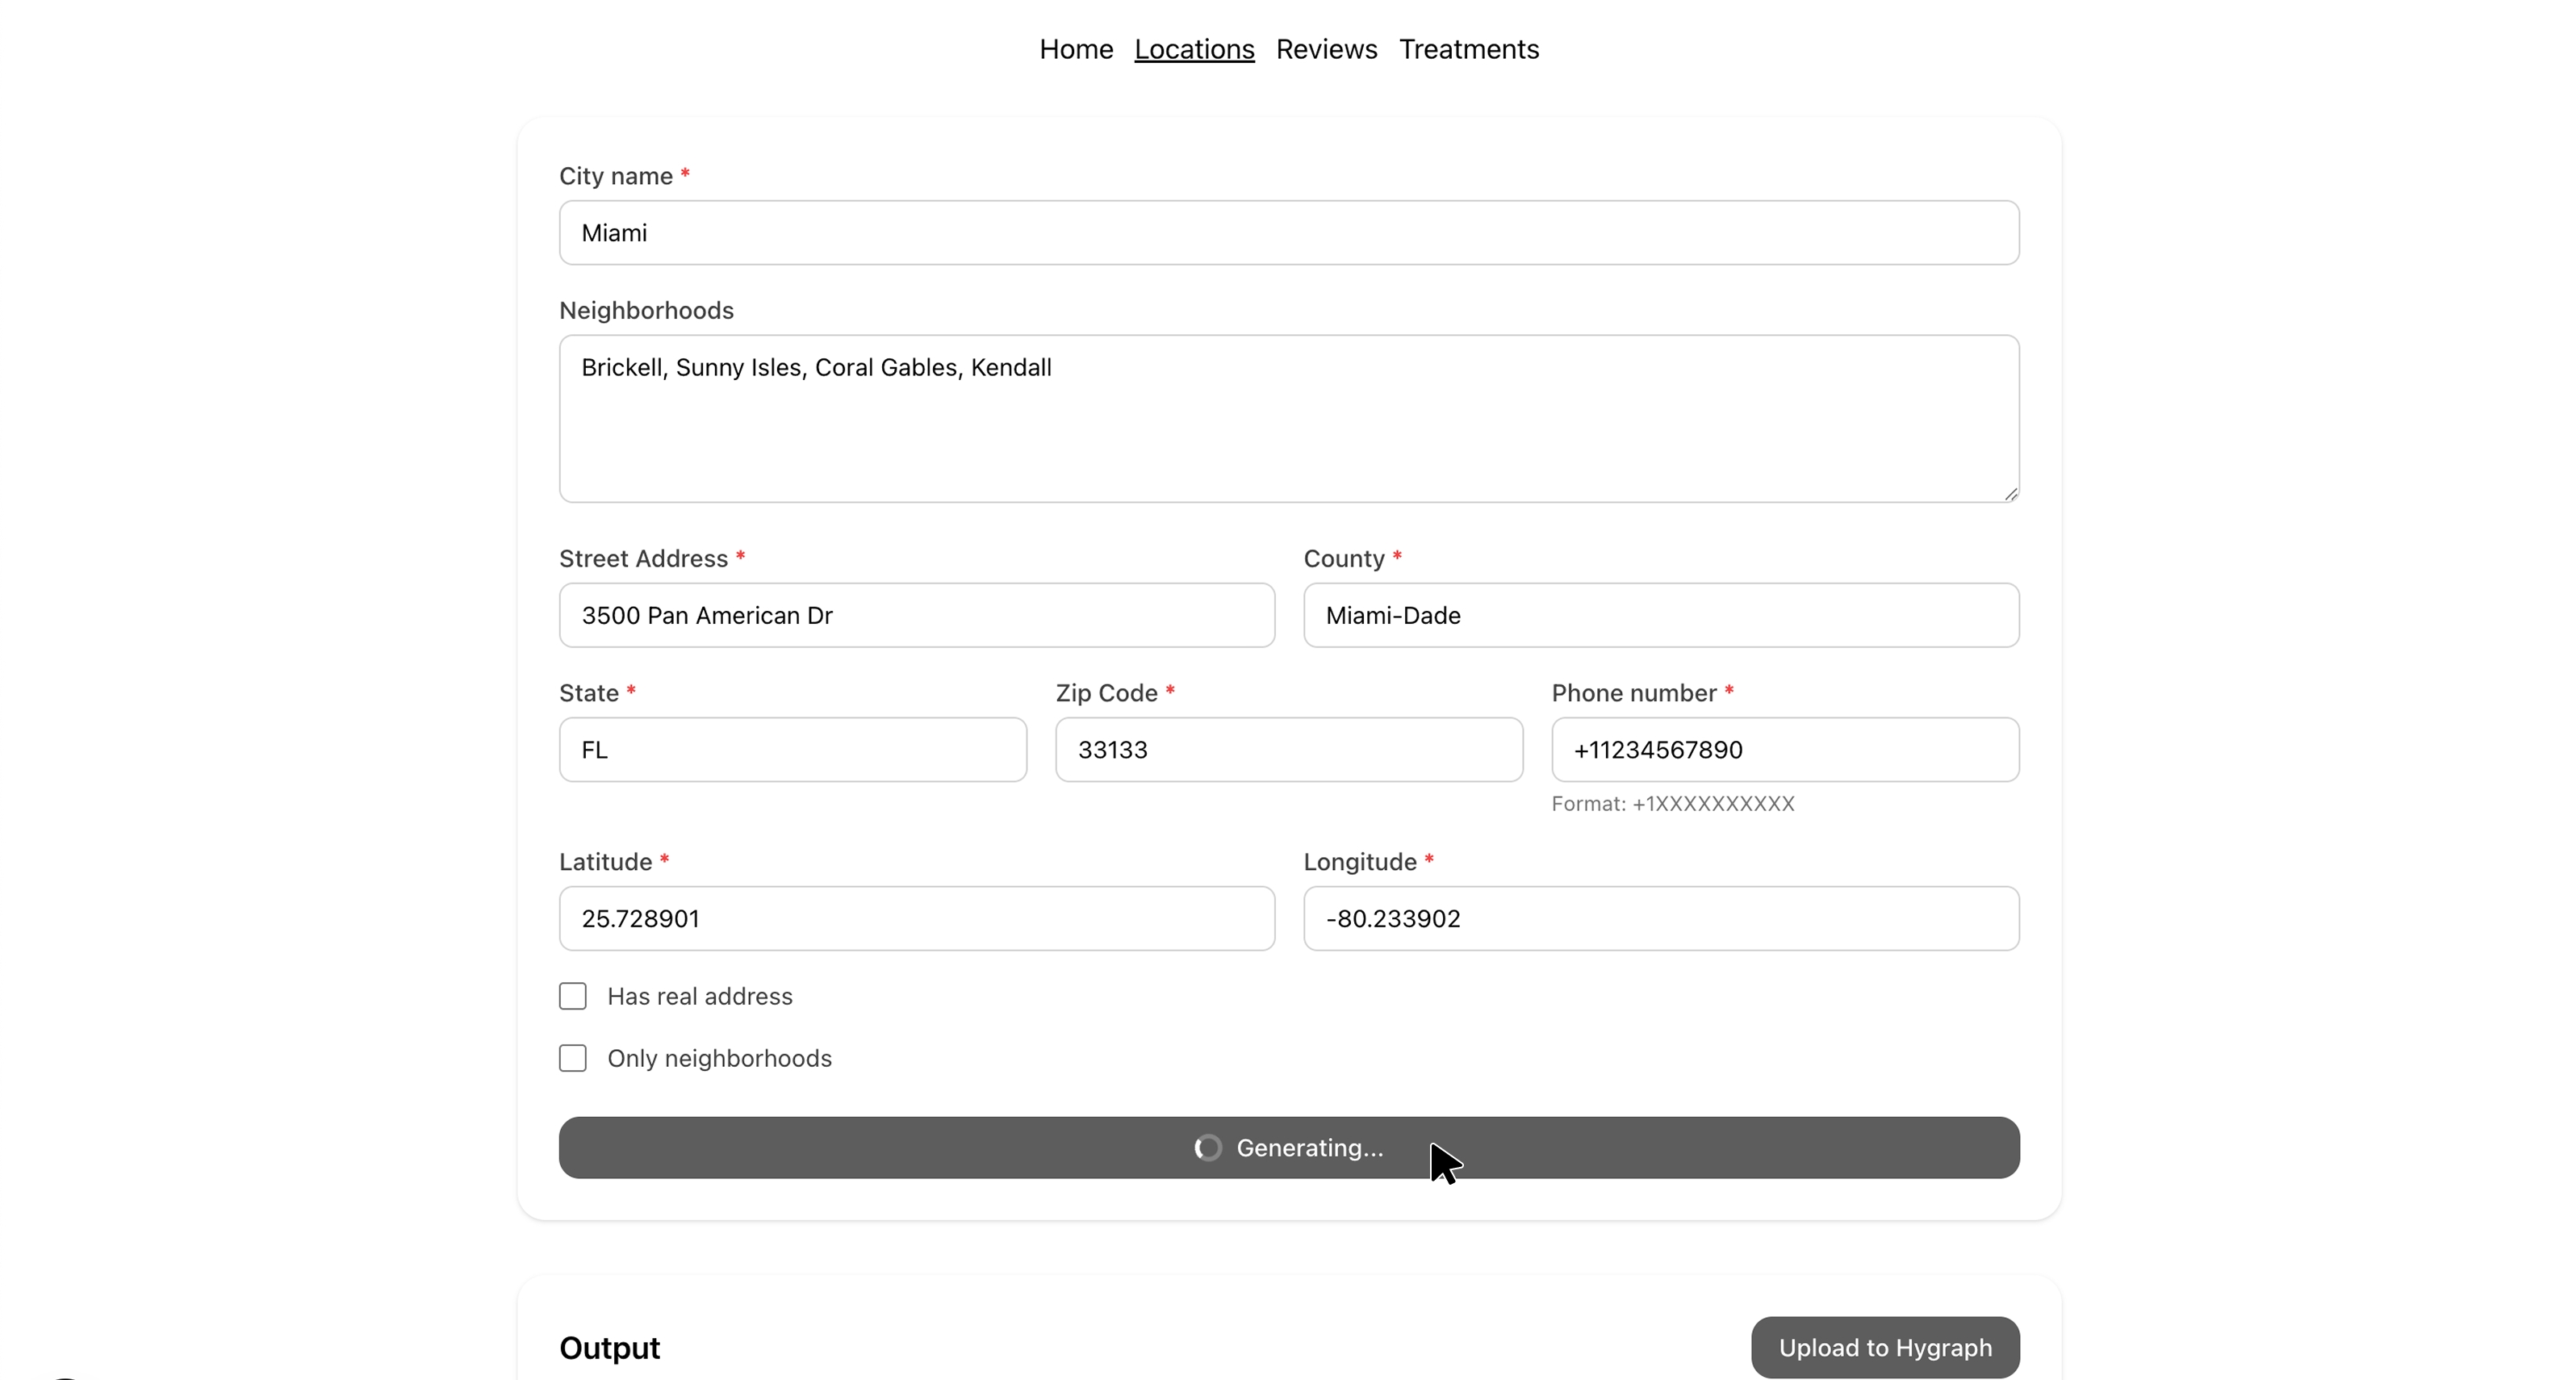The width and height of the screenshot is (2576, 1380).
Task: Focus the Street Address field
Action: 916,615
